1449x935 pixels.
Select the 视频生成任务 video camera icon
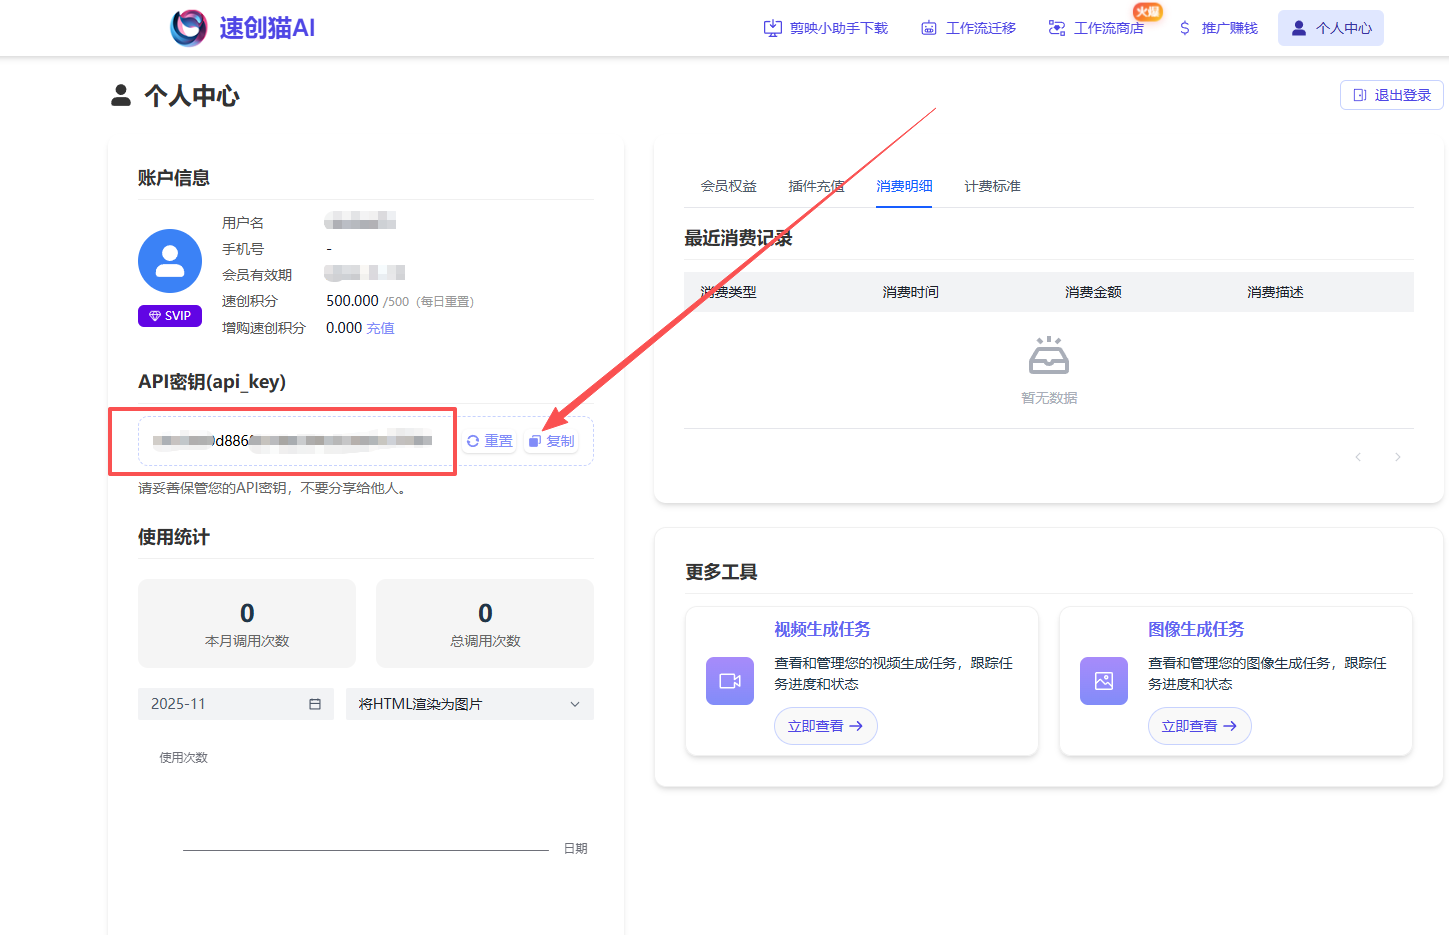(729, 681)
